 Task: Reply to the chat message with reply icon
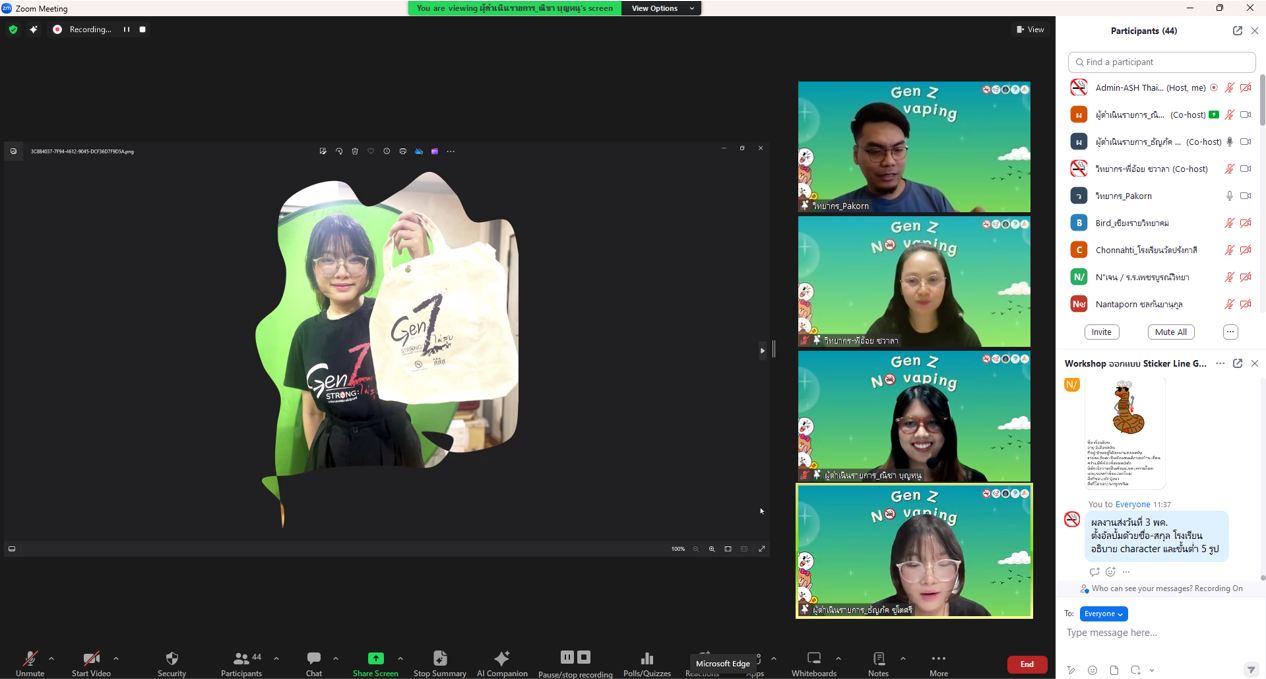1094,572
